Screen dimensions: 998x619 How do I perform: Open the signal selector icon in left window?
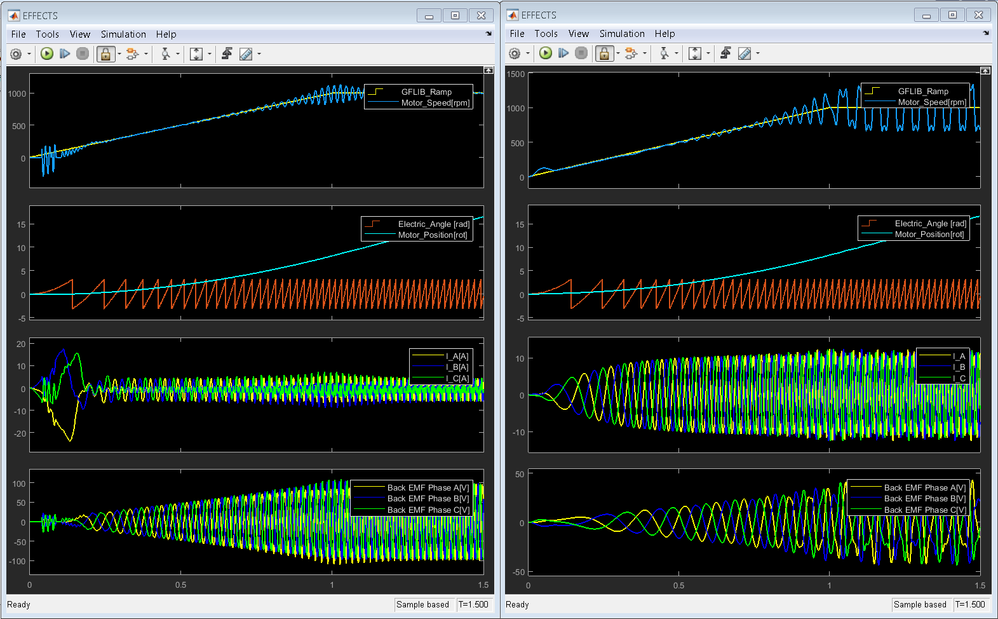click(x=132, y=54)
